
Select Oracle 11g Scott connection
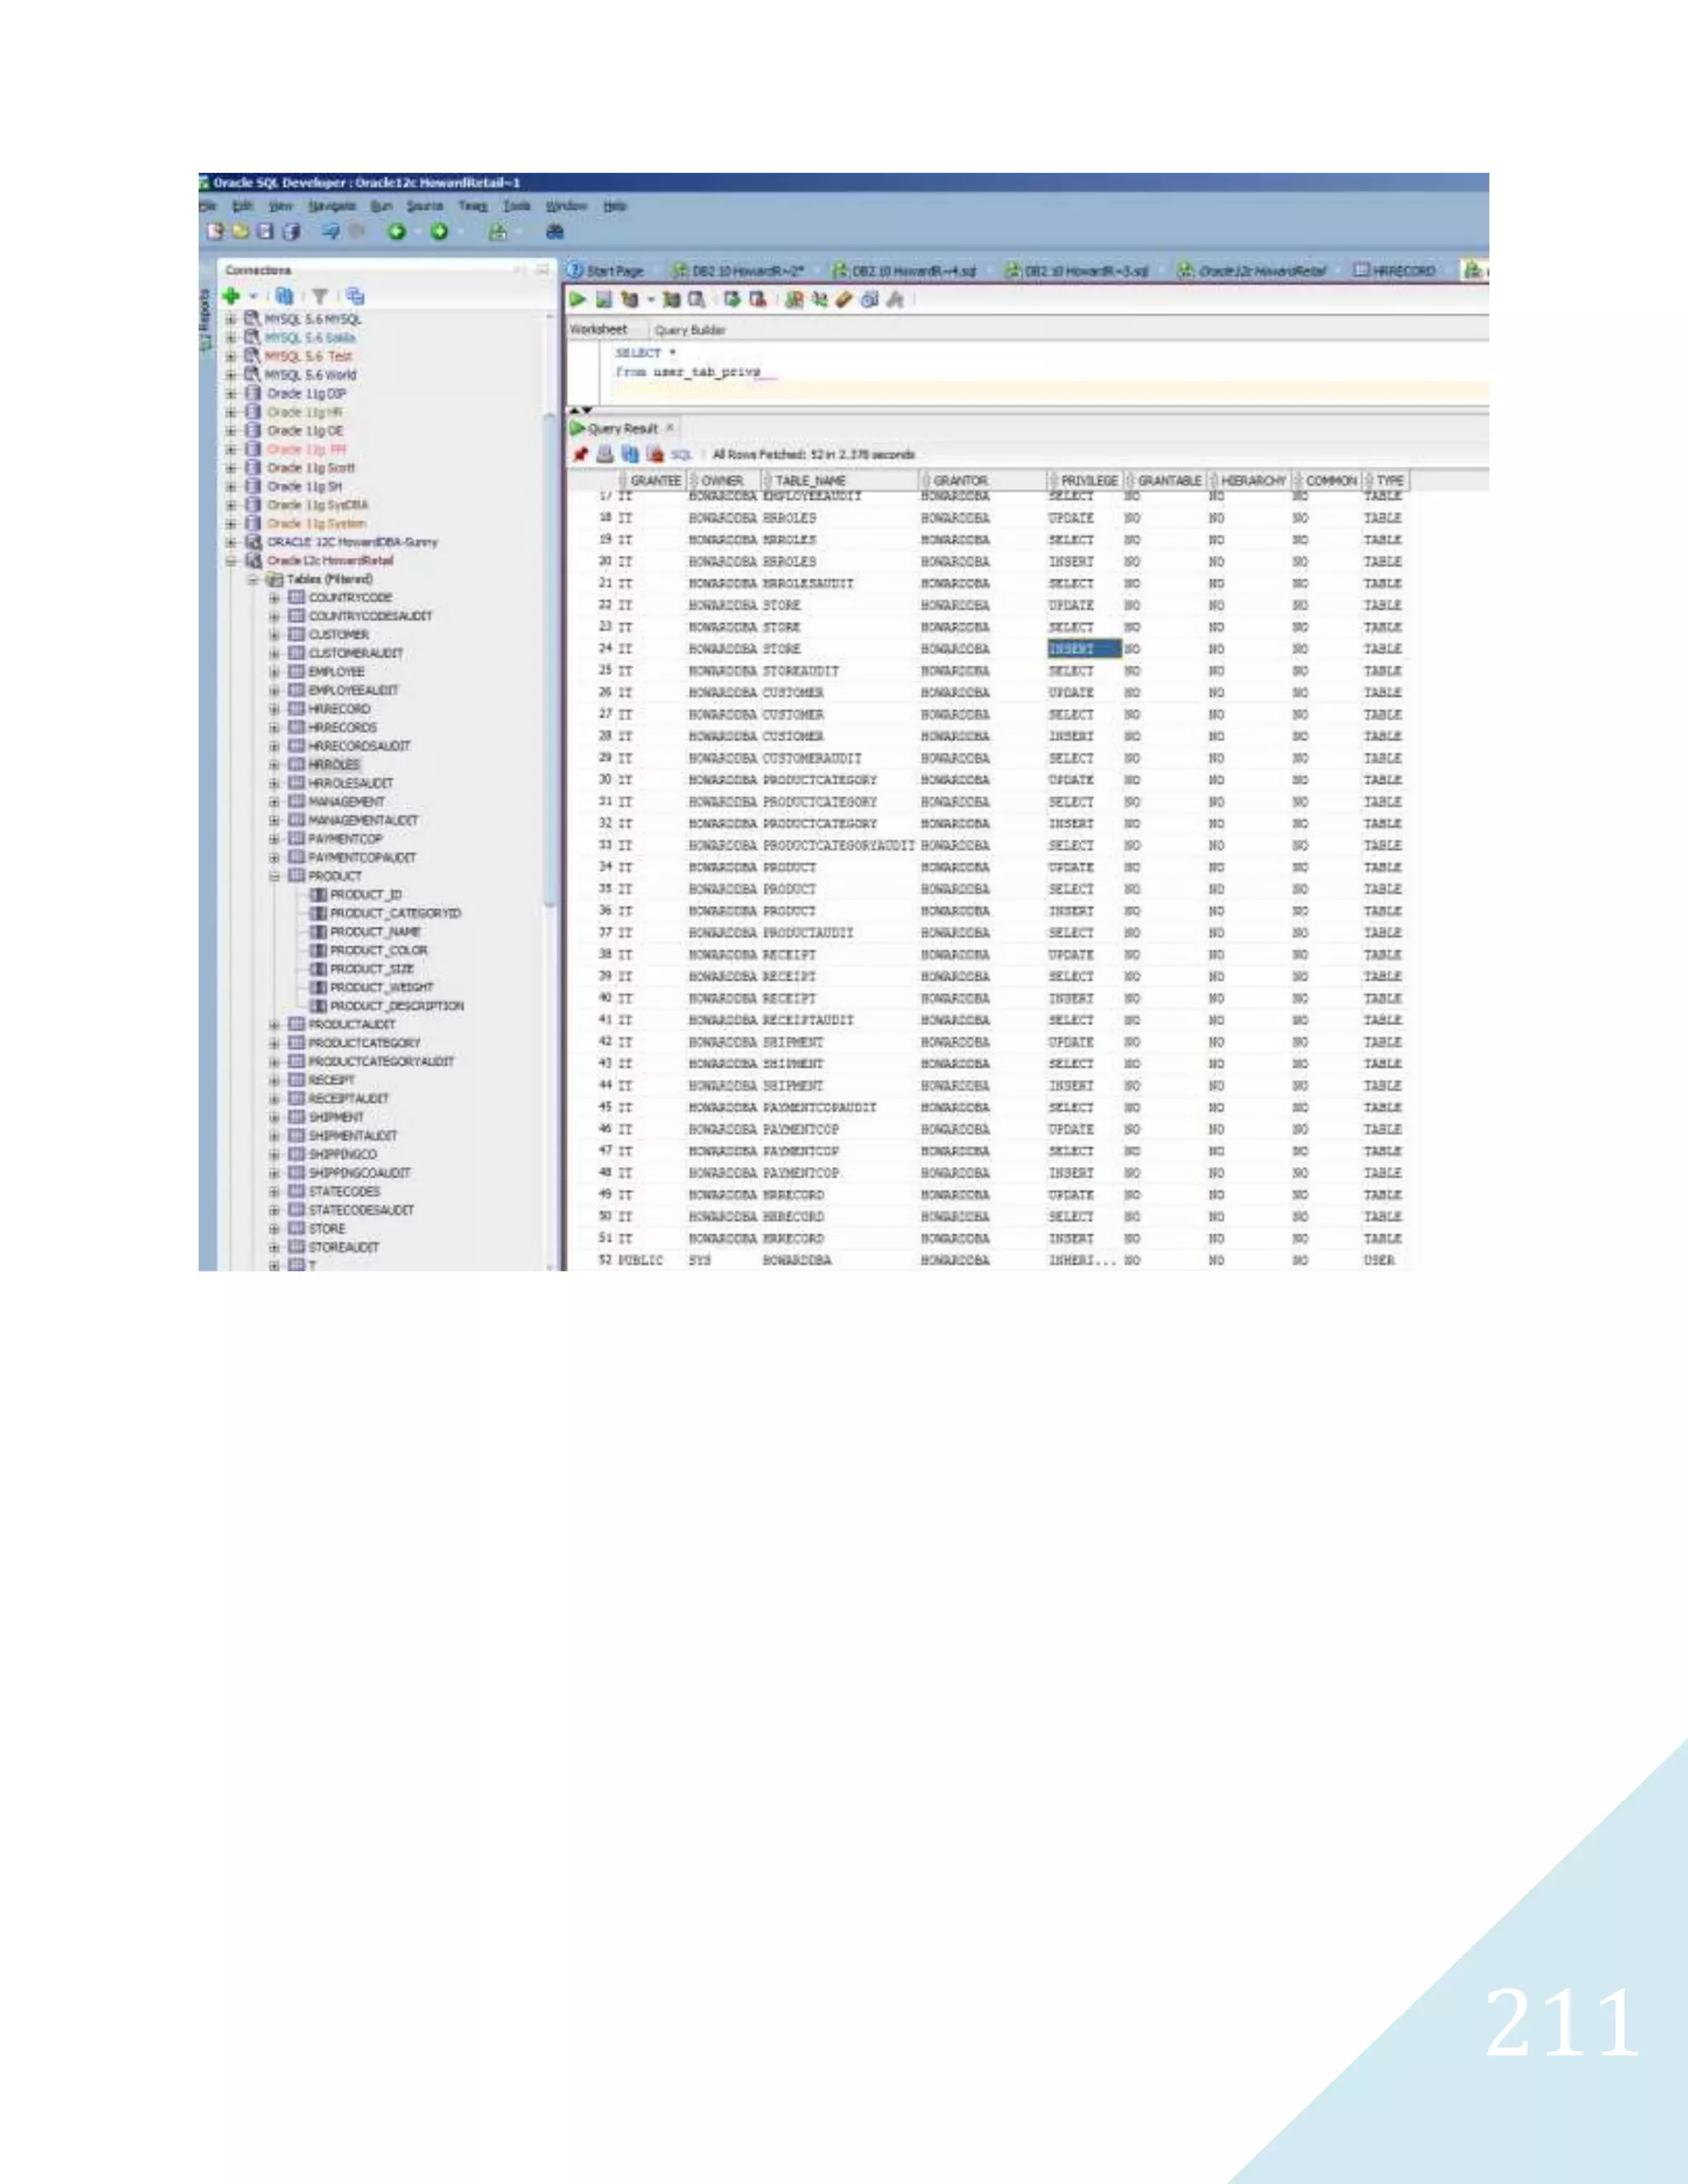tap(311, 468)
